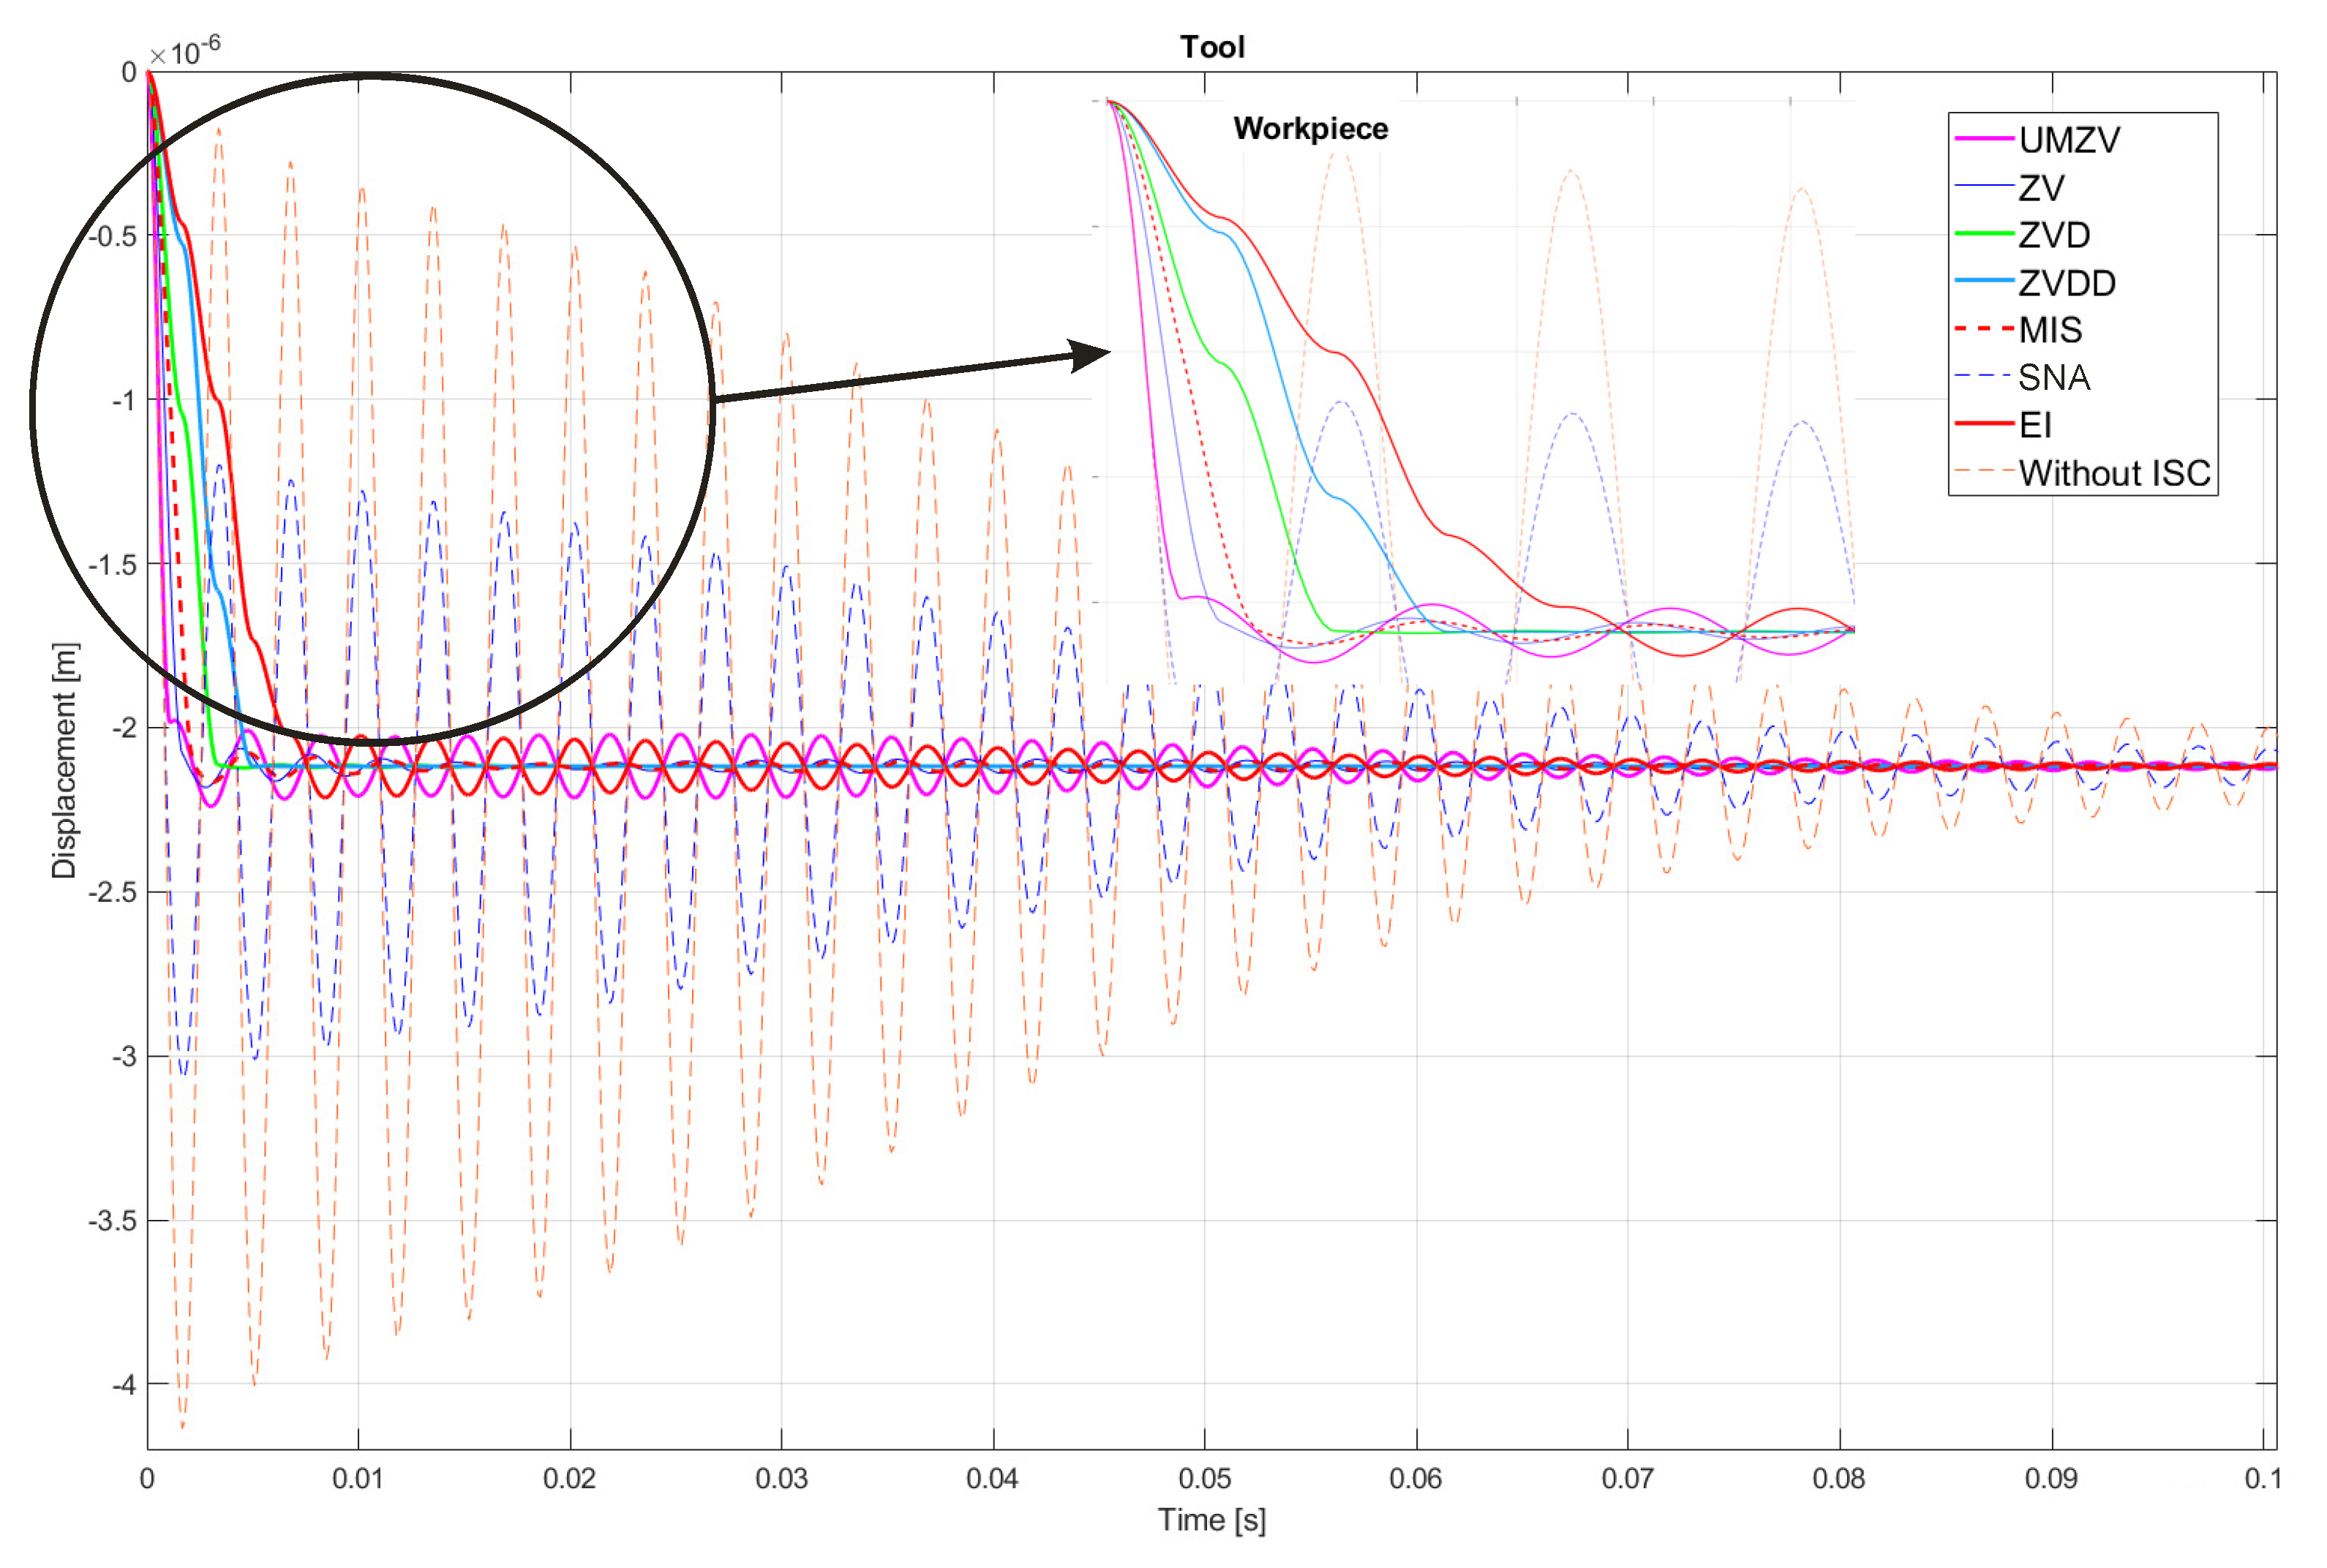The height and width of the screenshot is (1568, 2327).
Task: Click the magenta UMZV line sample in legend
Action: click(1984, 139)
